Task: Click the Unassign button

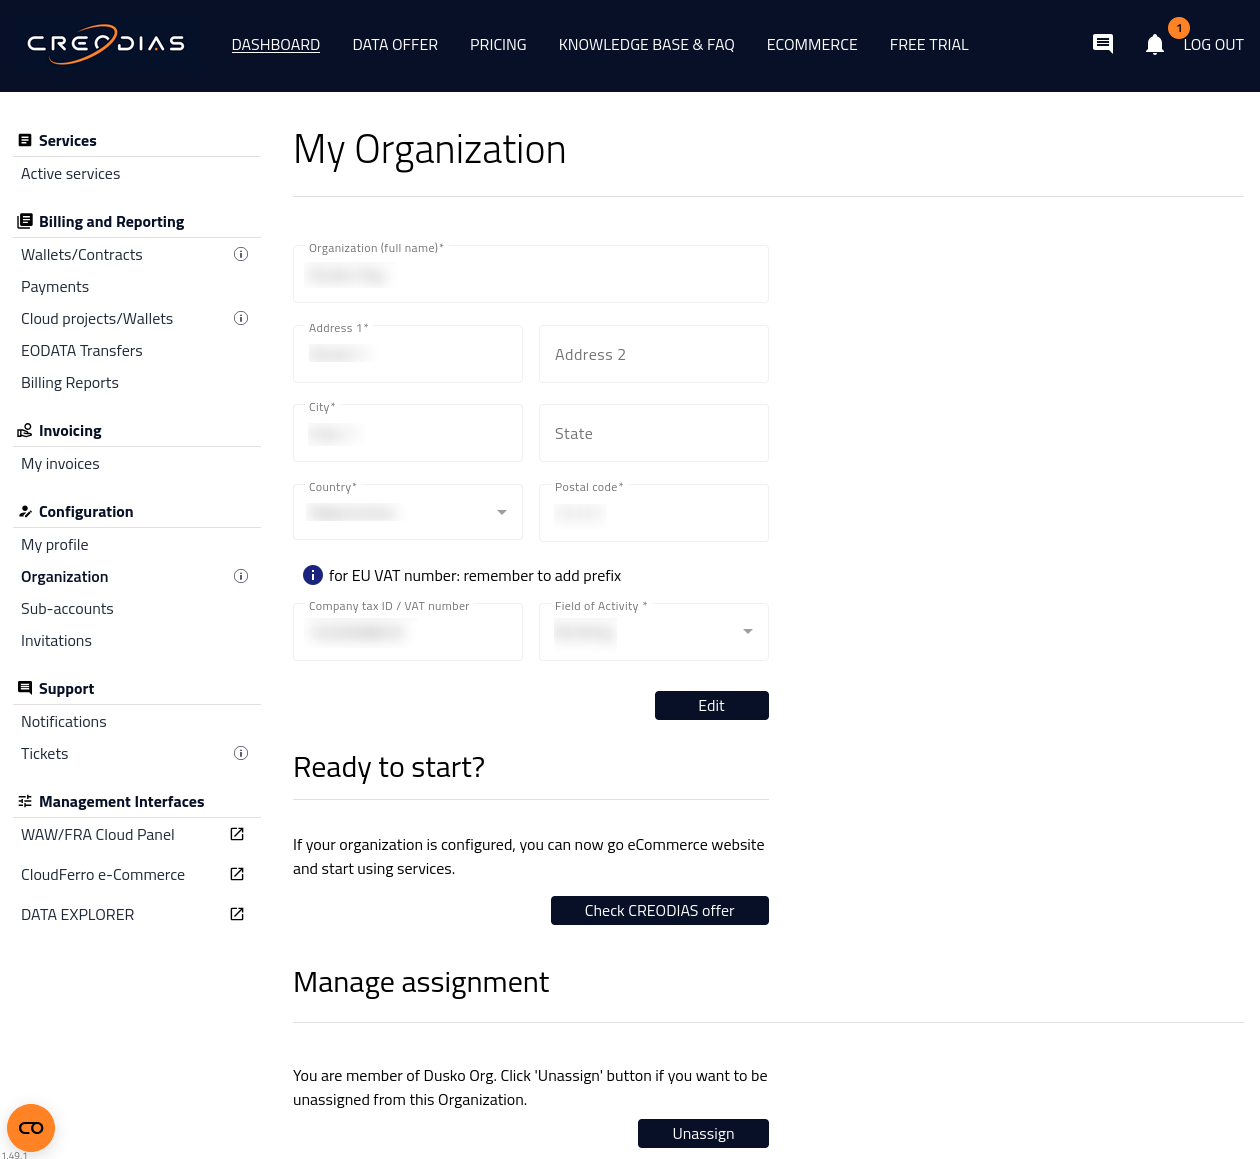Action: (x=703, y=1133)
